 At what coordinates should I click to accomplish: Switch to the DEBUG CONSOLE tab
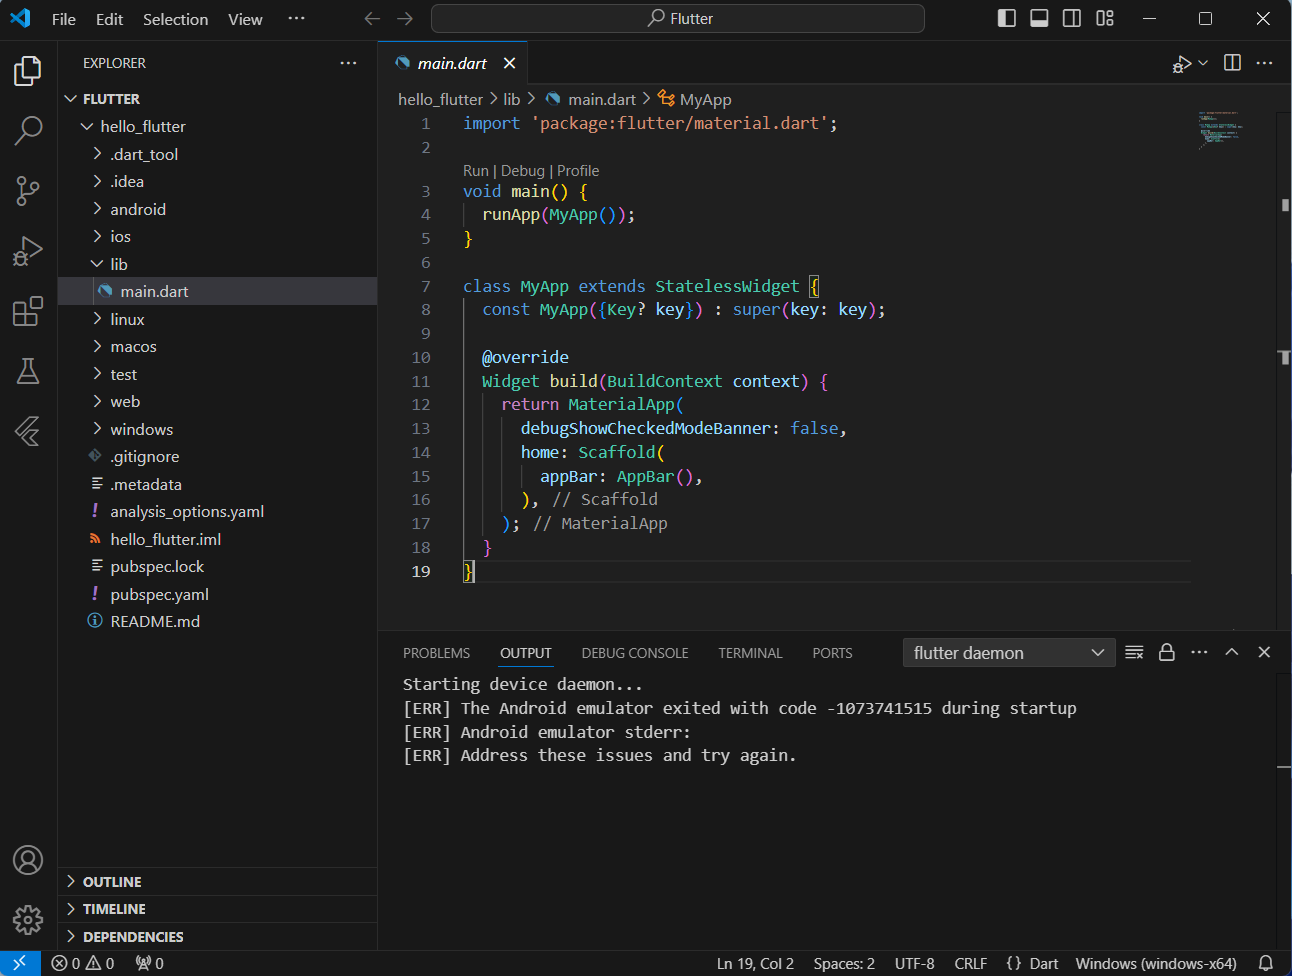(x=635, y=653)
